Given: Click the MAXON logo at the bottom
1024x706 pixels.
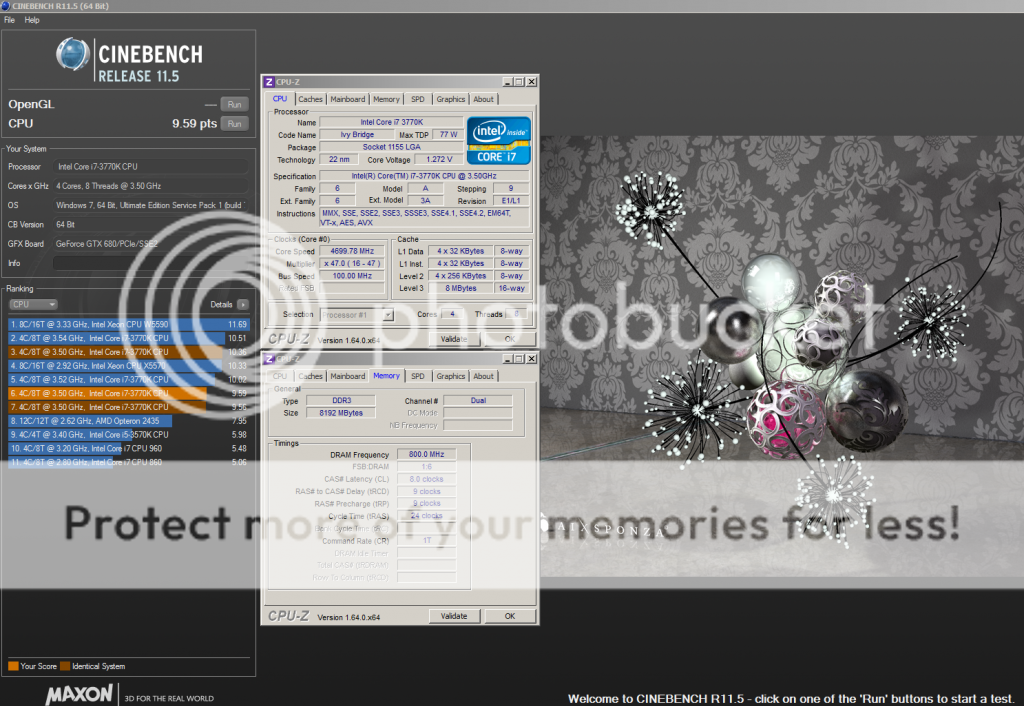Looking at the screenshot, I should (58, 695).
